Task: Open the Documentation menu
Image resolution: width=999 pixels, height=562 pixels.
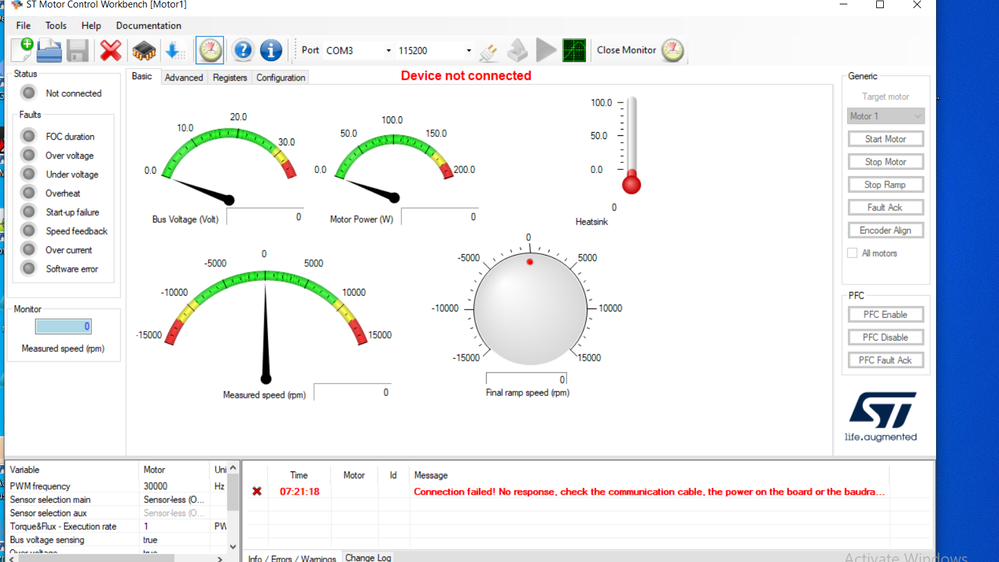Action: (148, 25)
